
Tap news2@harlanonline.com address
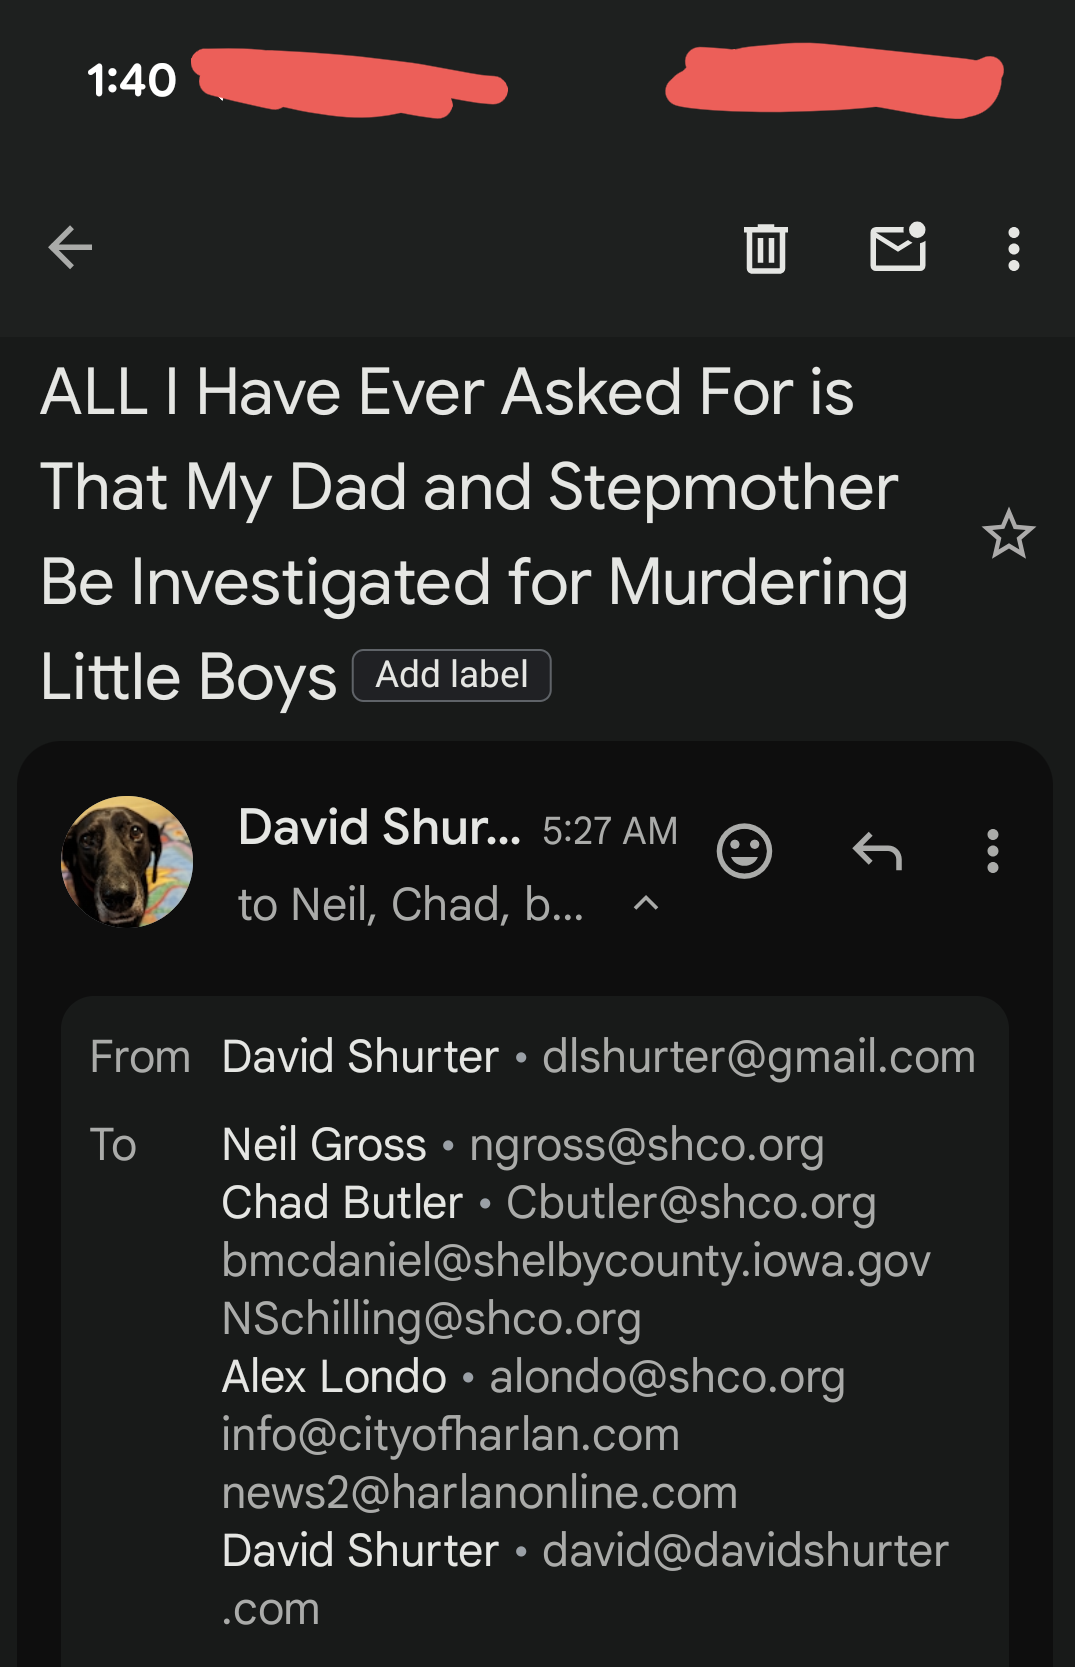click(479, 1493)
